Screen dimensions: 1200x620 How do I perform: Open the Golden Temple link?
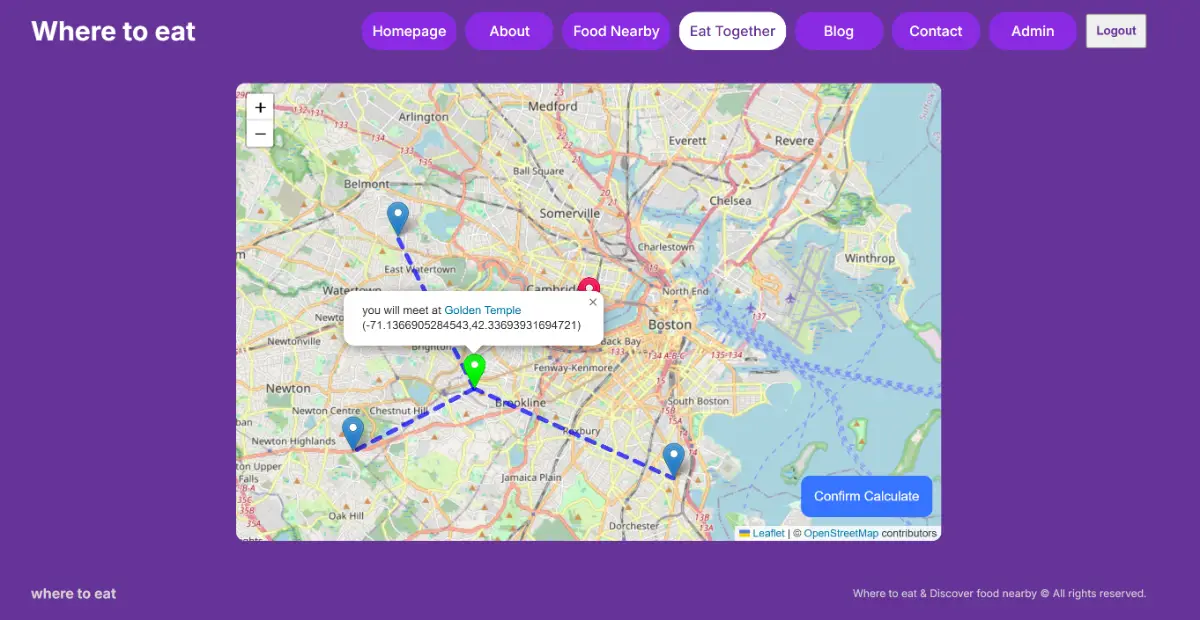[482, 311]
